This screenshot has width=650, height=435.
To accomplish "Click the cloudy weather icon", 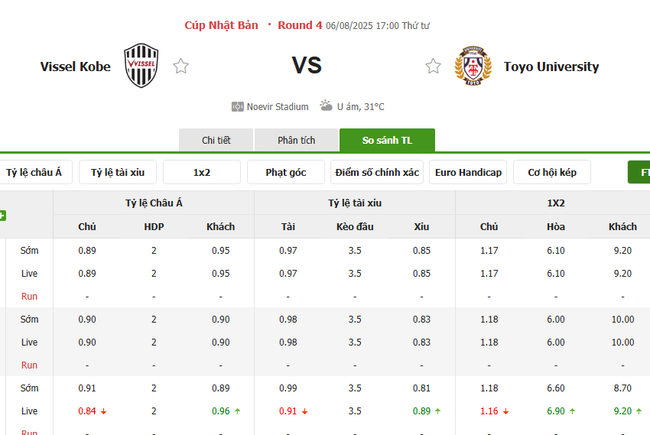I will [x=326, y=105].
